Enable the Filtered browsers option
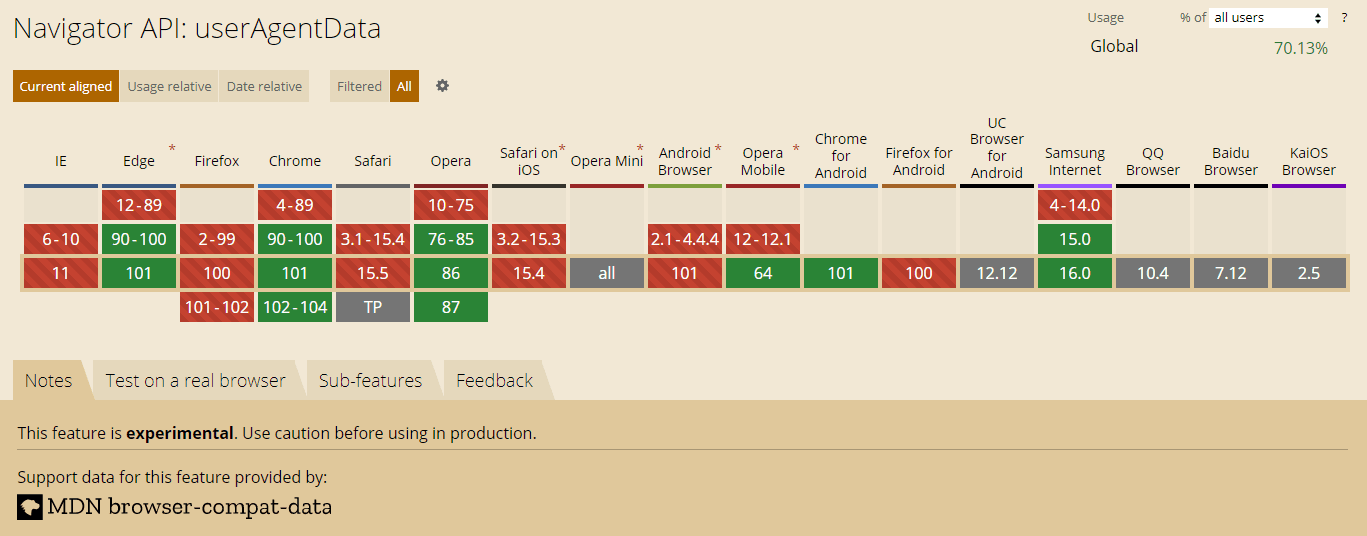Image resolution: width=1367 pixels, height=536 pixels. (359, 86)
